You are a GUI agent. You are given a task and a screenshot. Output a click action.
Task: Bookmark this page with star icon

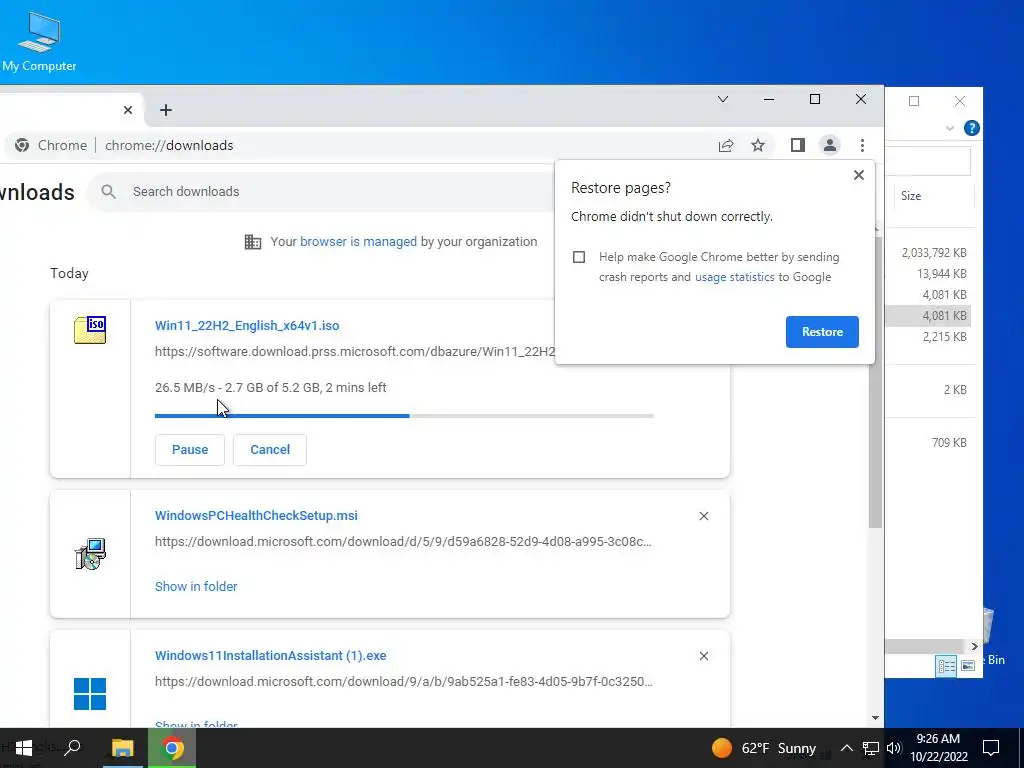tap(758, 145)
